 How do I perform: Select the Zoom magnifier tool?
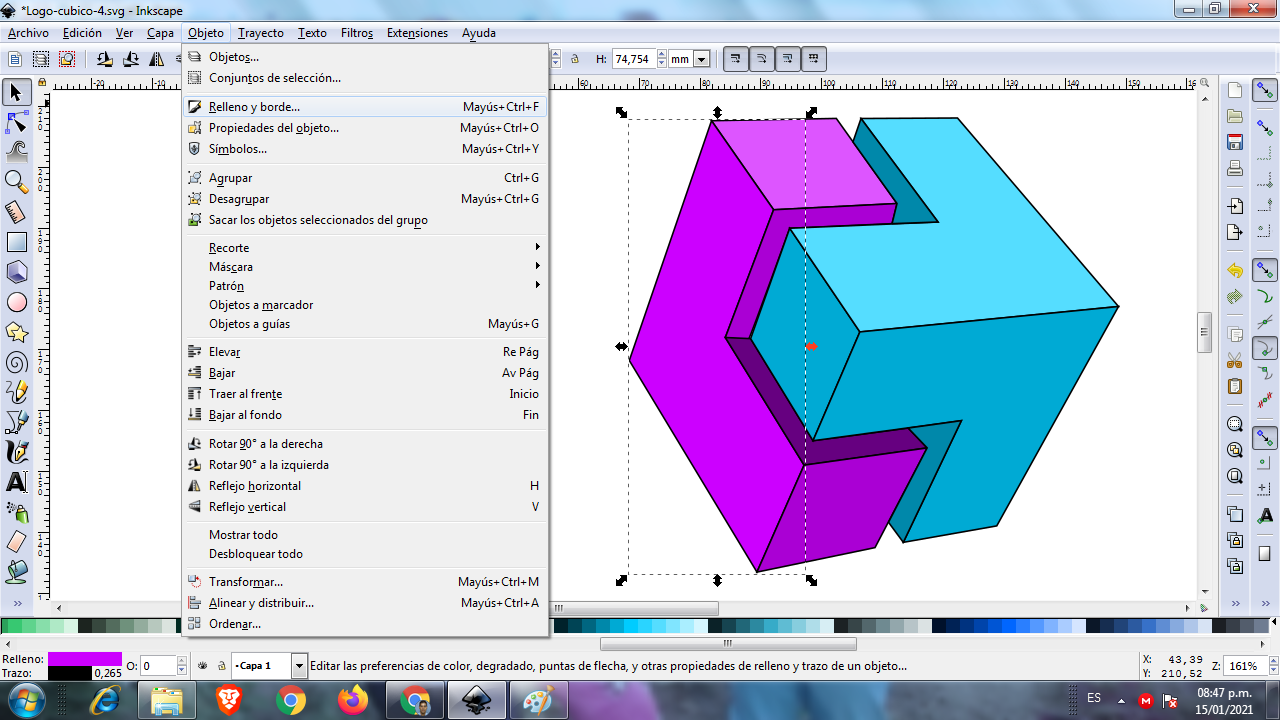pos(16,182)
